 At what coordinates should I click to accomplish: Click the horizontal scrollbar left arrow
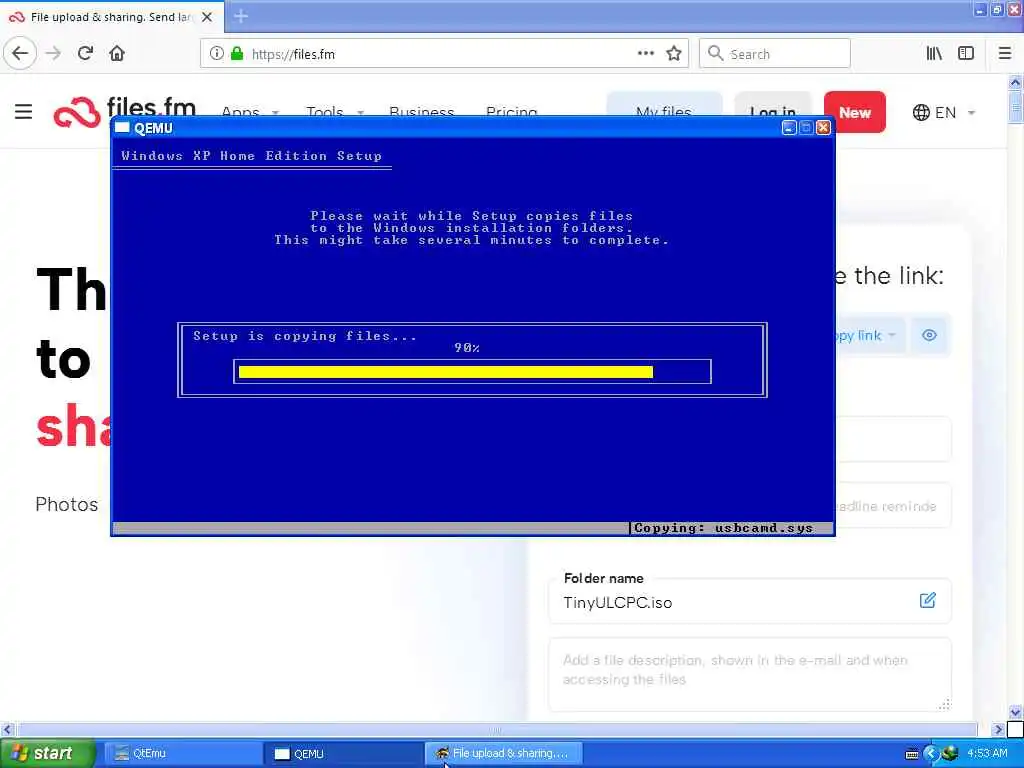point(7,729)
